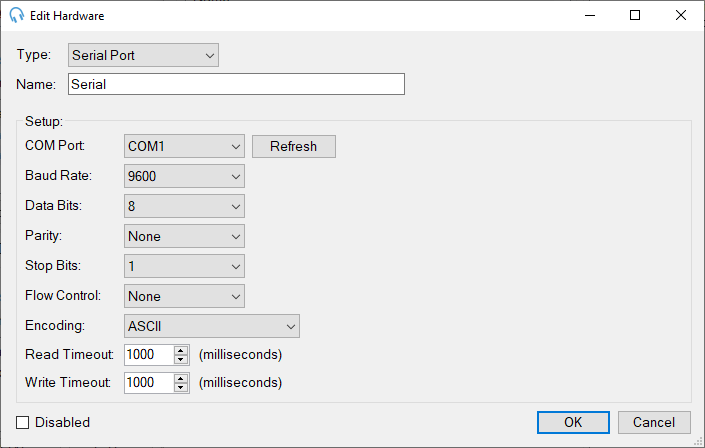Increase Read Timeout with up arrow

(x=181, y=350)
